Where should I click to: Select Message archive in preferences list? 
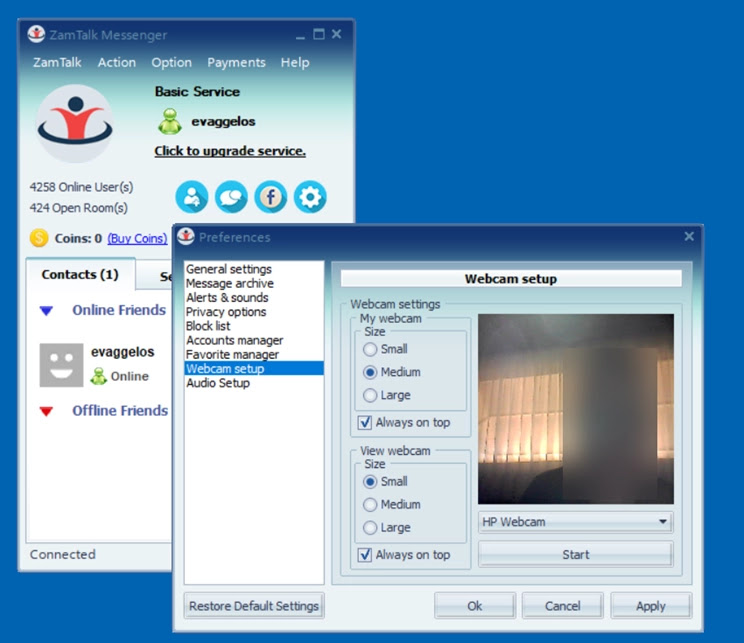coord(254,283)
